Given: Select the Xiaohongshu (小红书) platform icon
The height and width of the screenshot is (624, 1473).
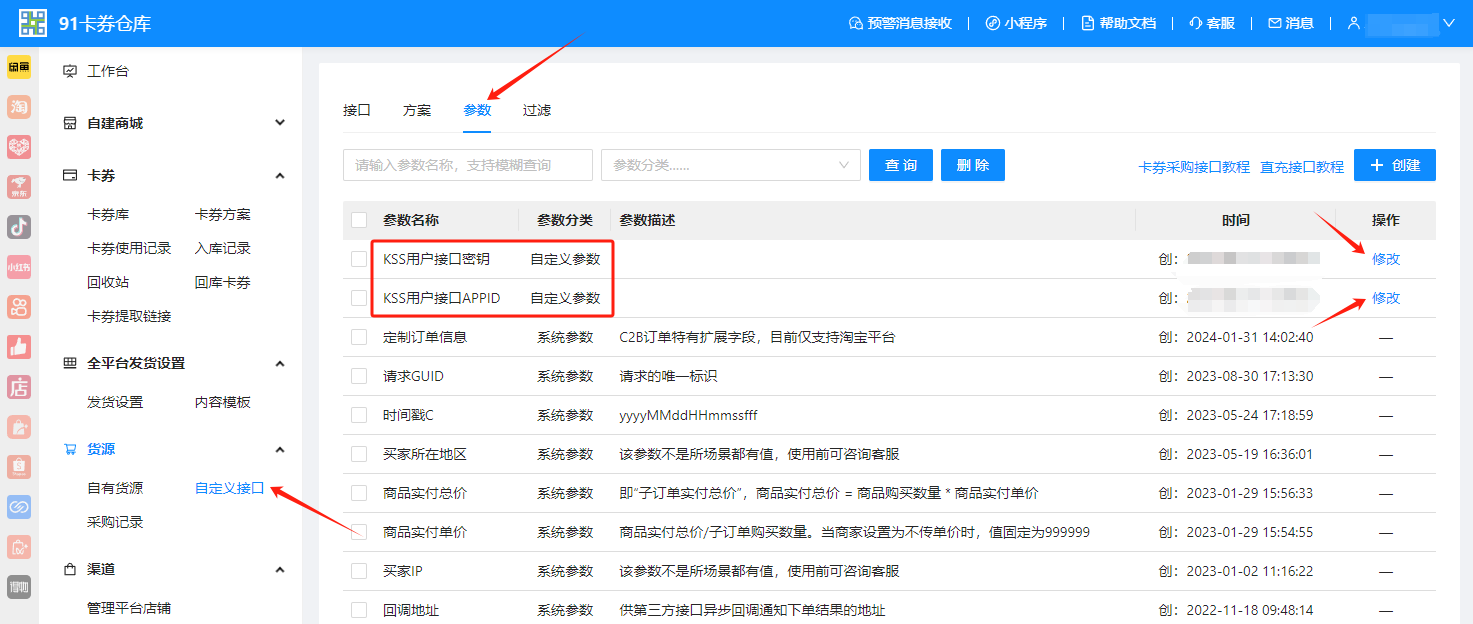Looking at the screenshot, I should point(19,267).
